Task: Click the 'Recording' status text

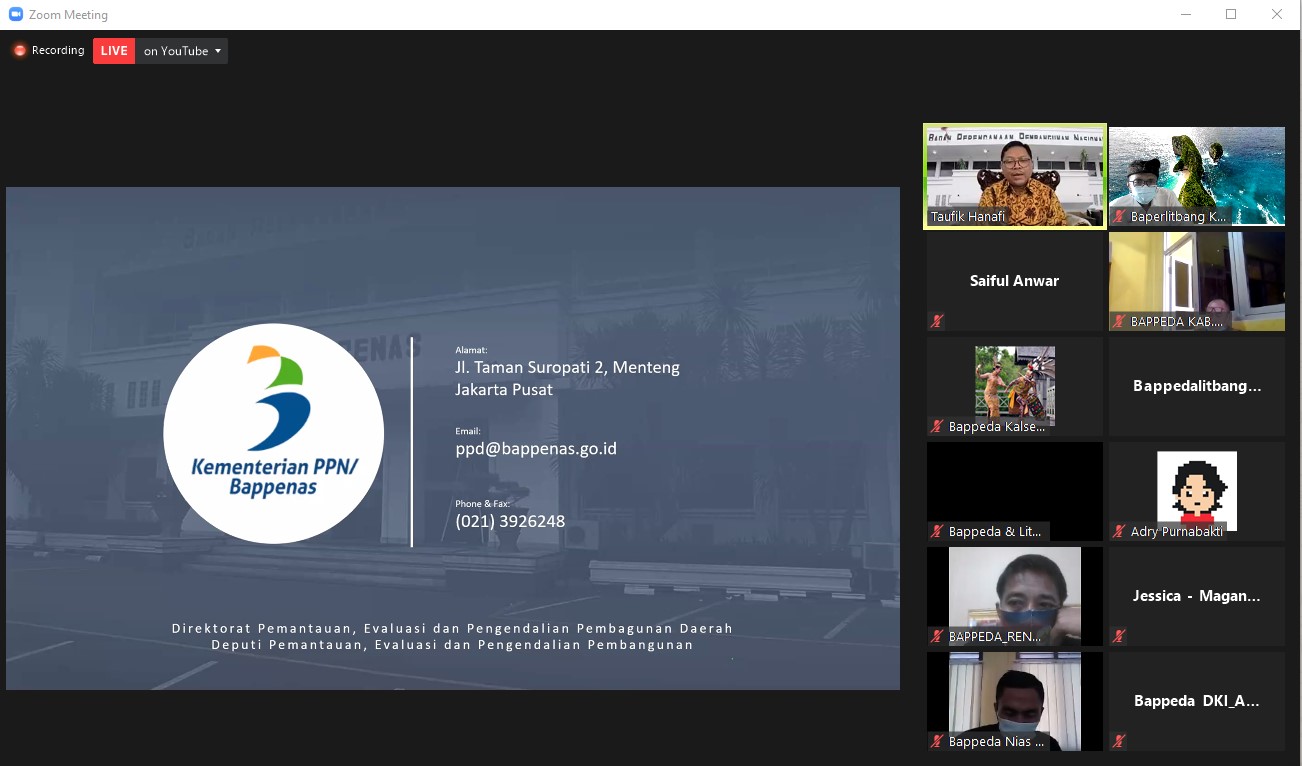Action: (58, 51)
